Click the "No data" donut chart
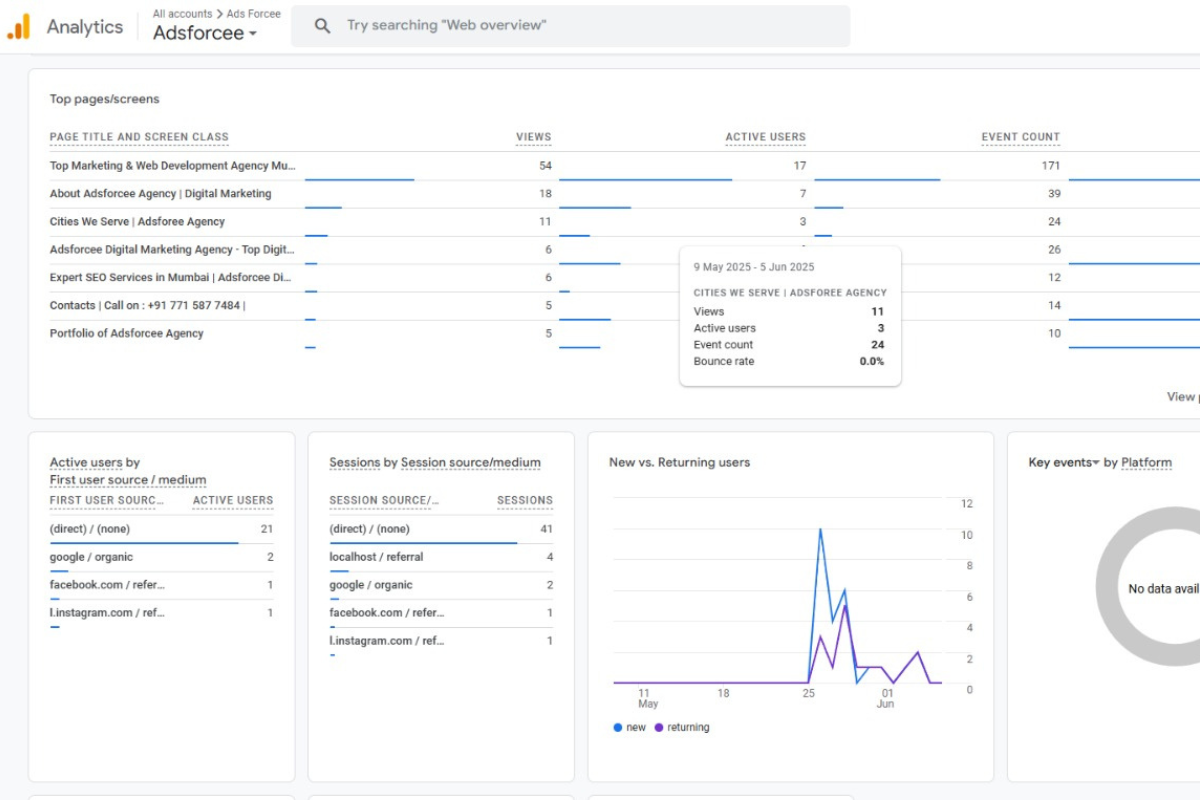This screenshot has height=800, width=1200. coord(1148,587)
